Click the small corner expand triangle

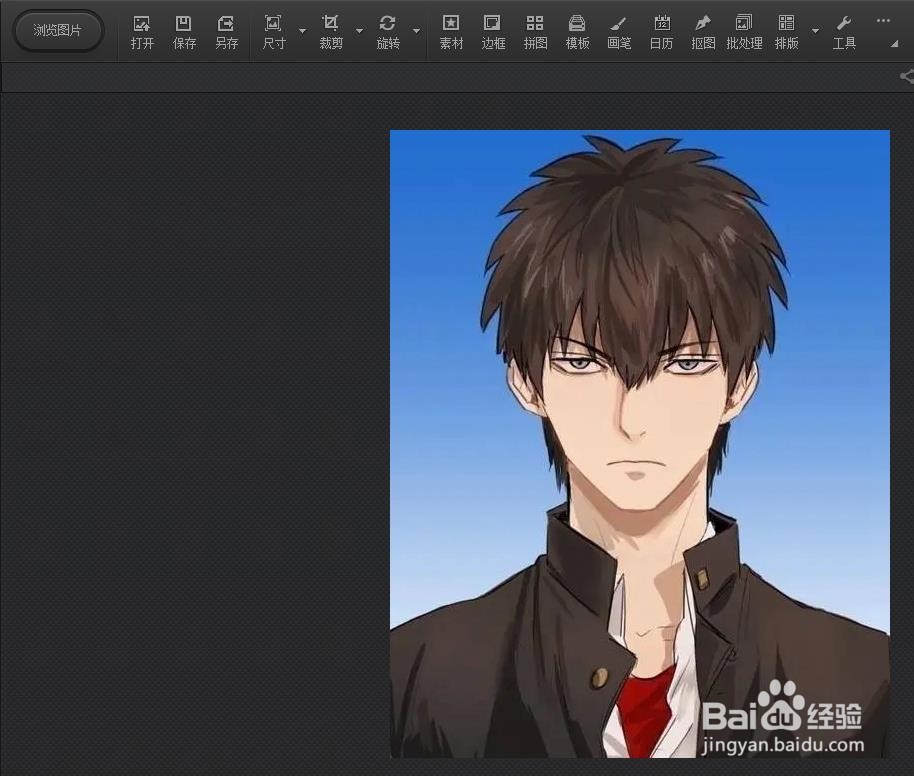(894, 44)
